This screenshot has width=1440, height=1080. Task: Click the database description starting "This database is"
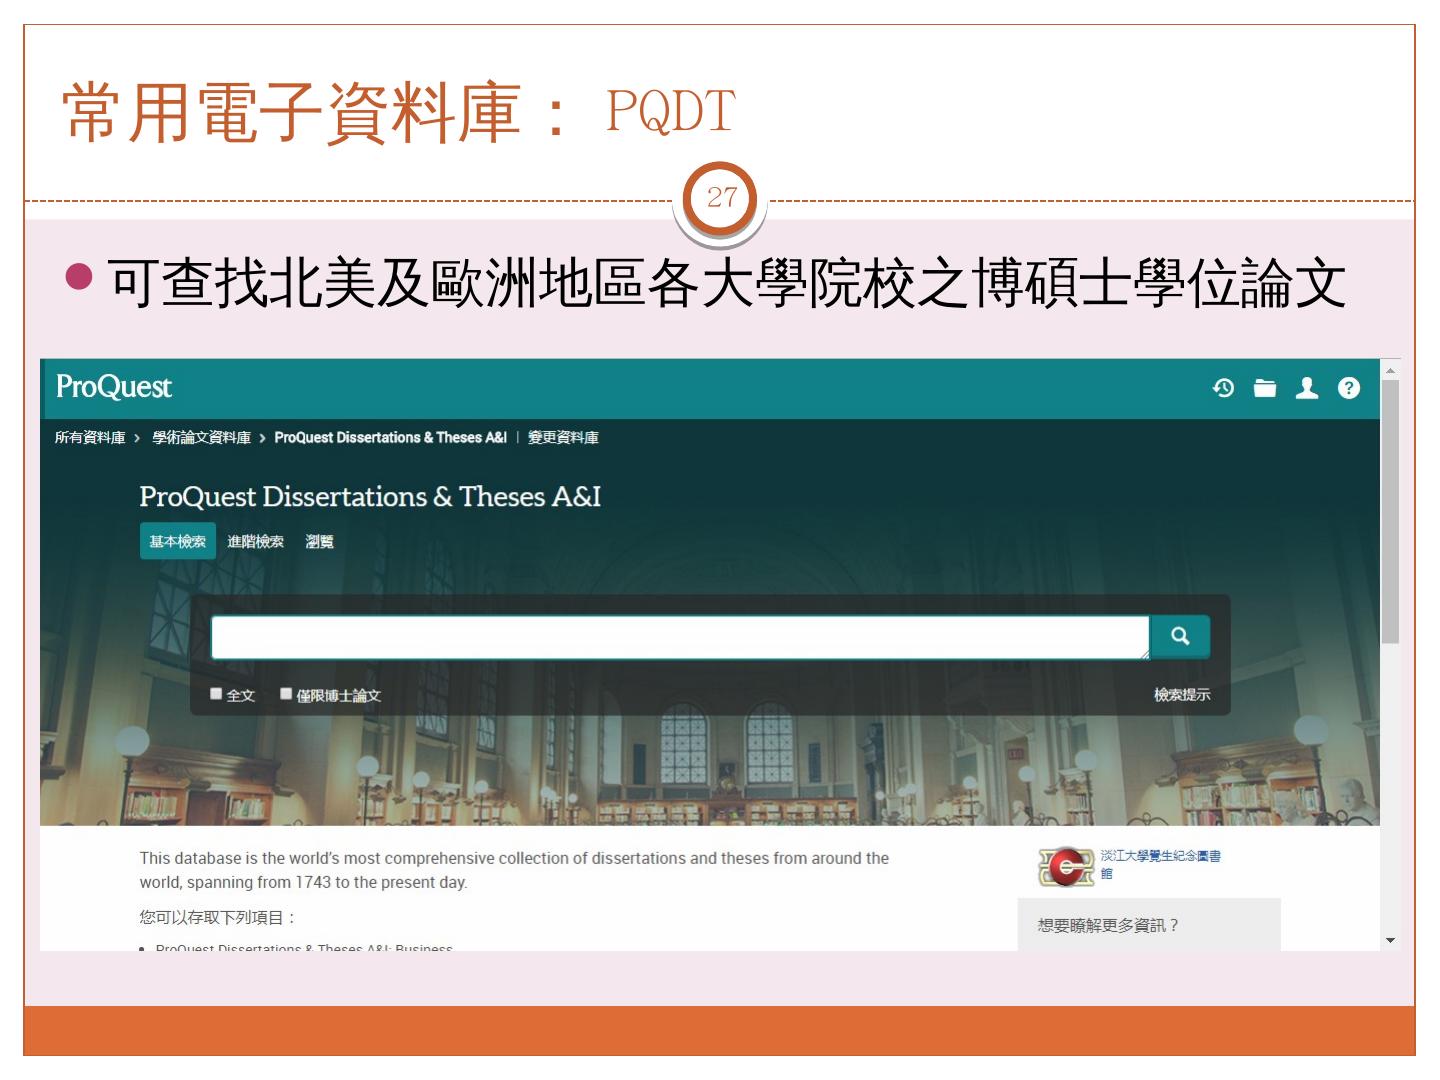pyautogui.click(x=514, y=870)
